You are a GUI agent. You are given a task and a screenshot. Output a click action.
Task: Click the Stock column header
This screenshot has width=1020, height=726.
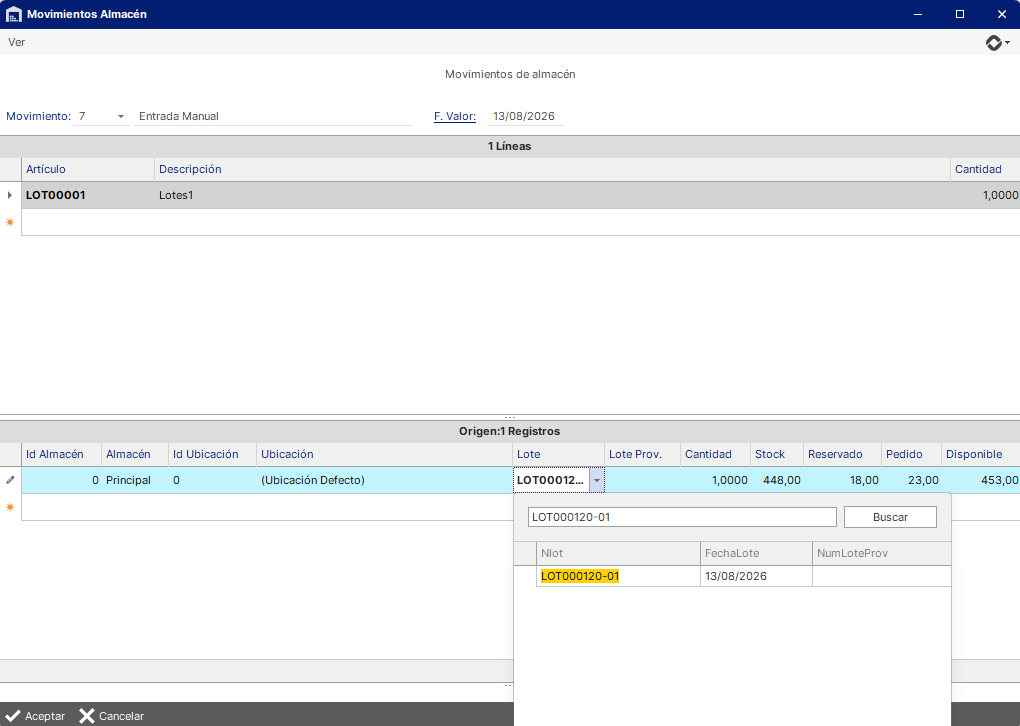pos(777,454)
